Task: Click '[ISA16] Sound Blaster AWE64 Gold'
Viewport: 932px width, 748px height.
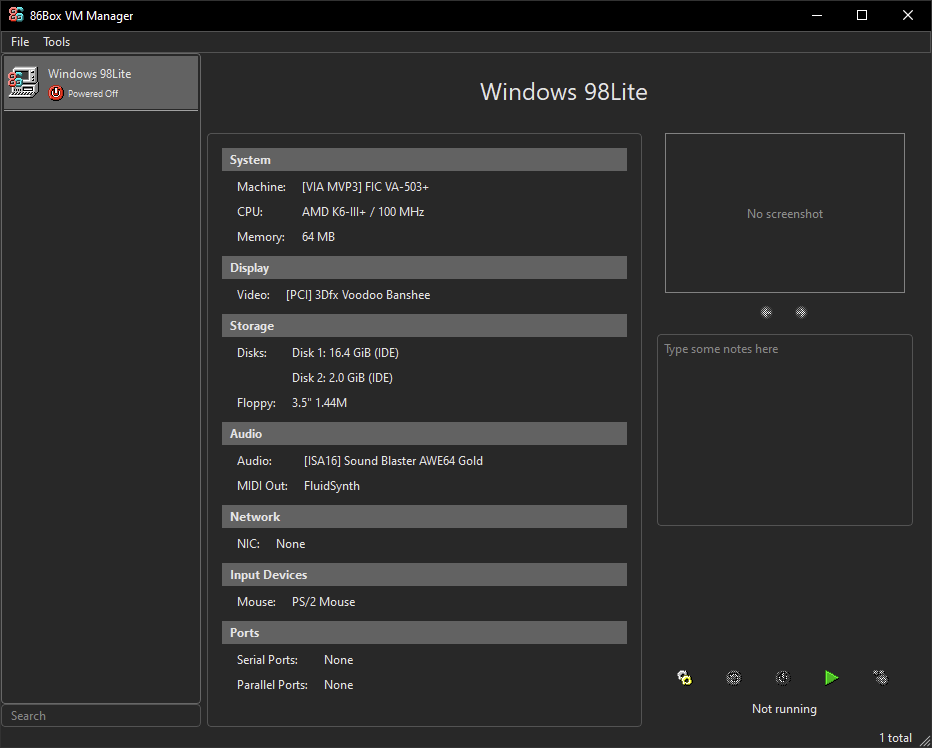Action: click(x=393, y=461)
